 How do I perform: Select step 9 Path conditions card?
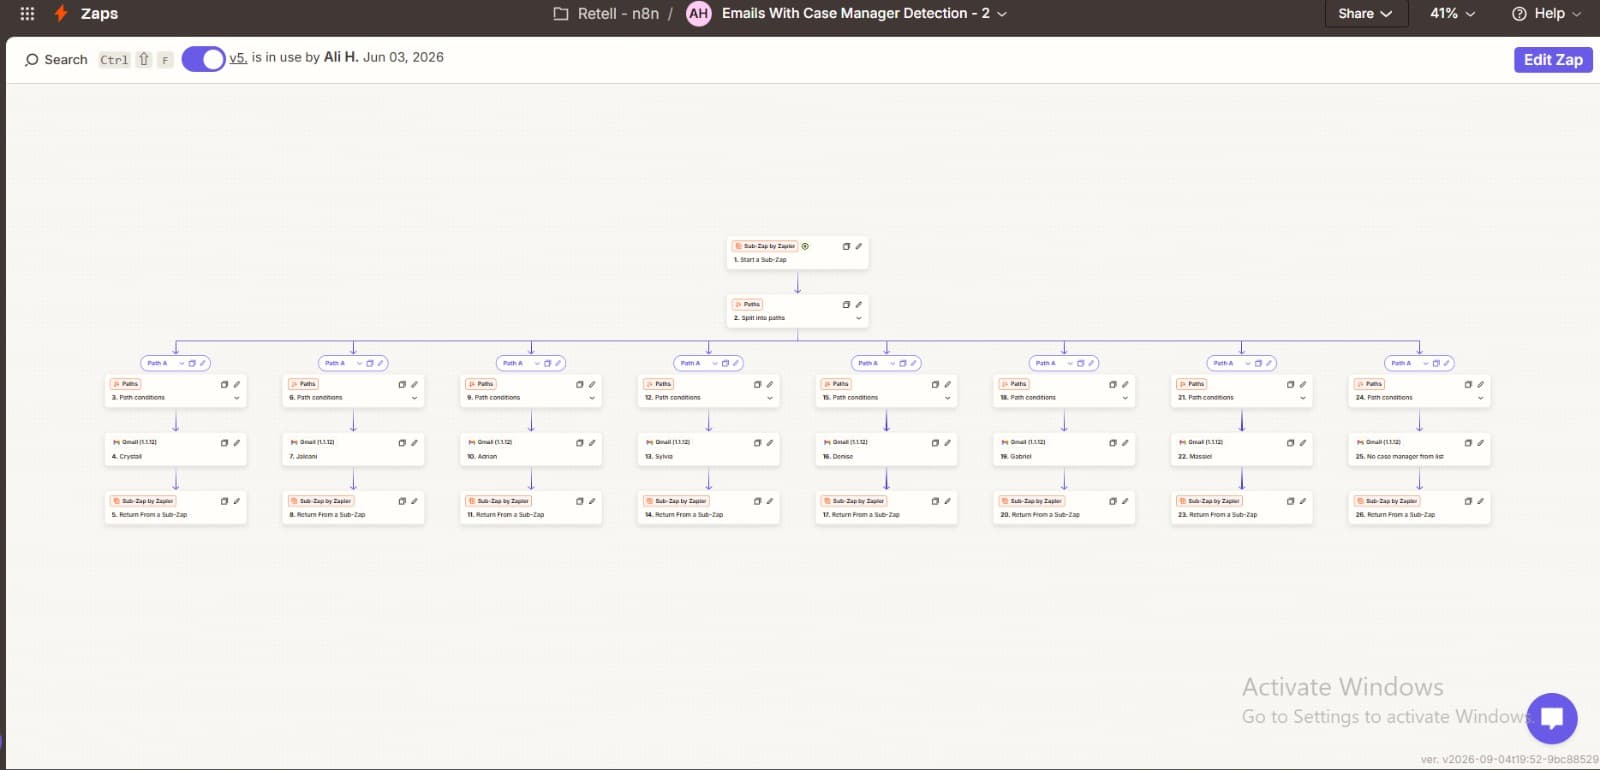(531, 391)
